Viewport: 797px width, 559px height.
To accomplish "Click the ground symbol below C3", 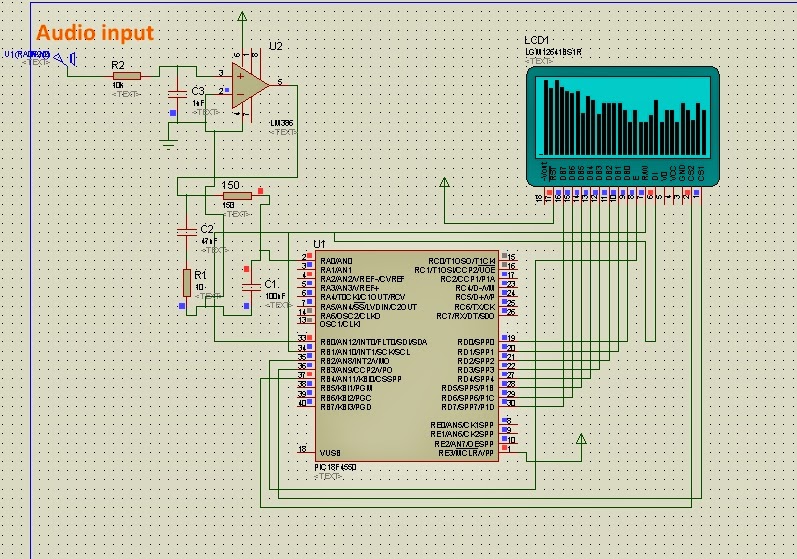I will [x=167, y=143].
